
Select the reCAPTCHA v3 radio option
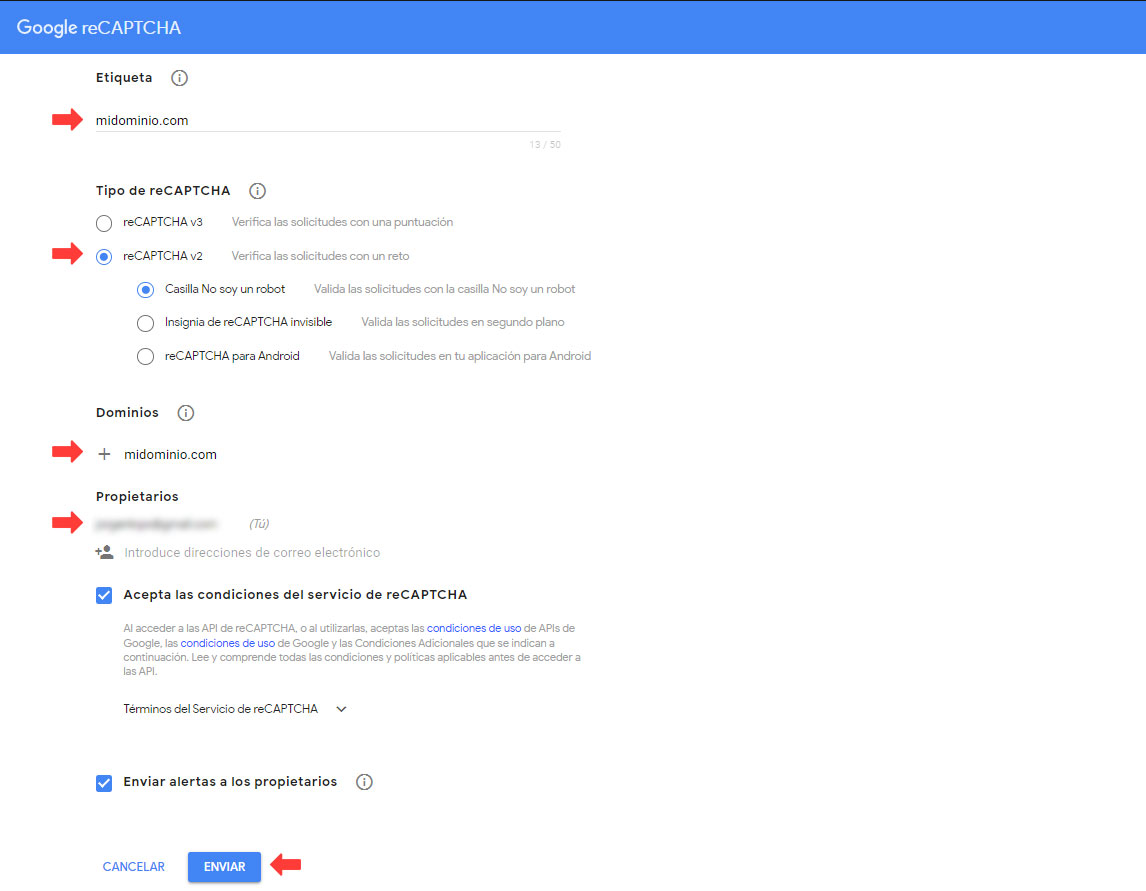(104, 223)
